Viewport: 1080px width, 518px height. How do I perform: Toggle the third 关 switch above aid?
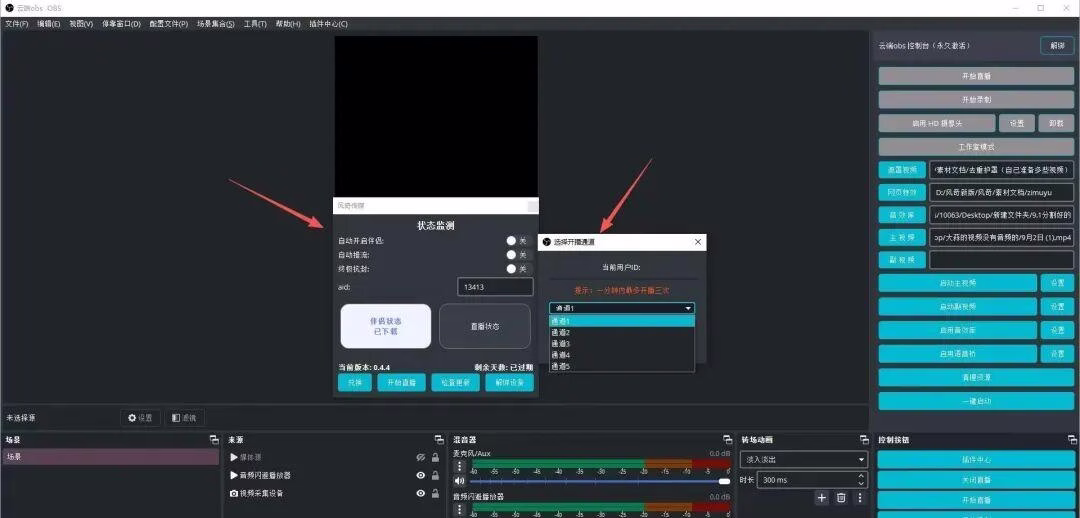tap(516, 269)
